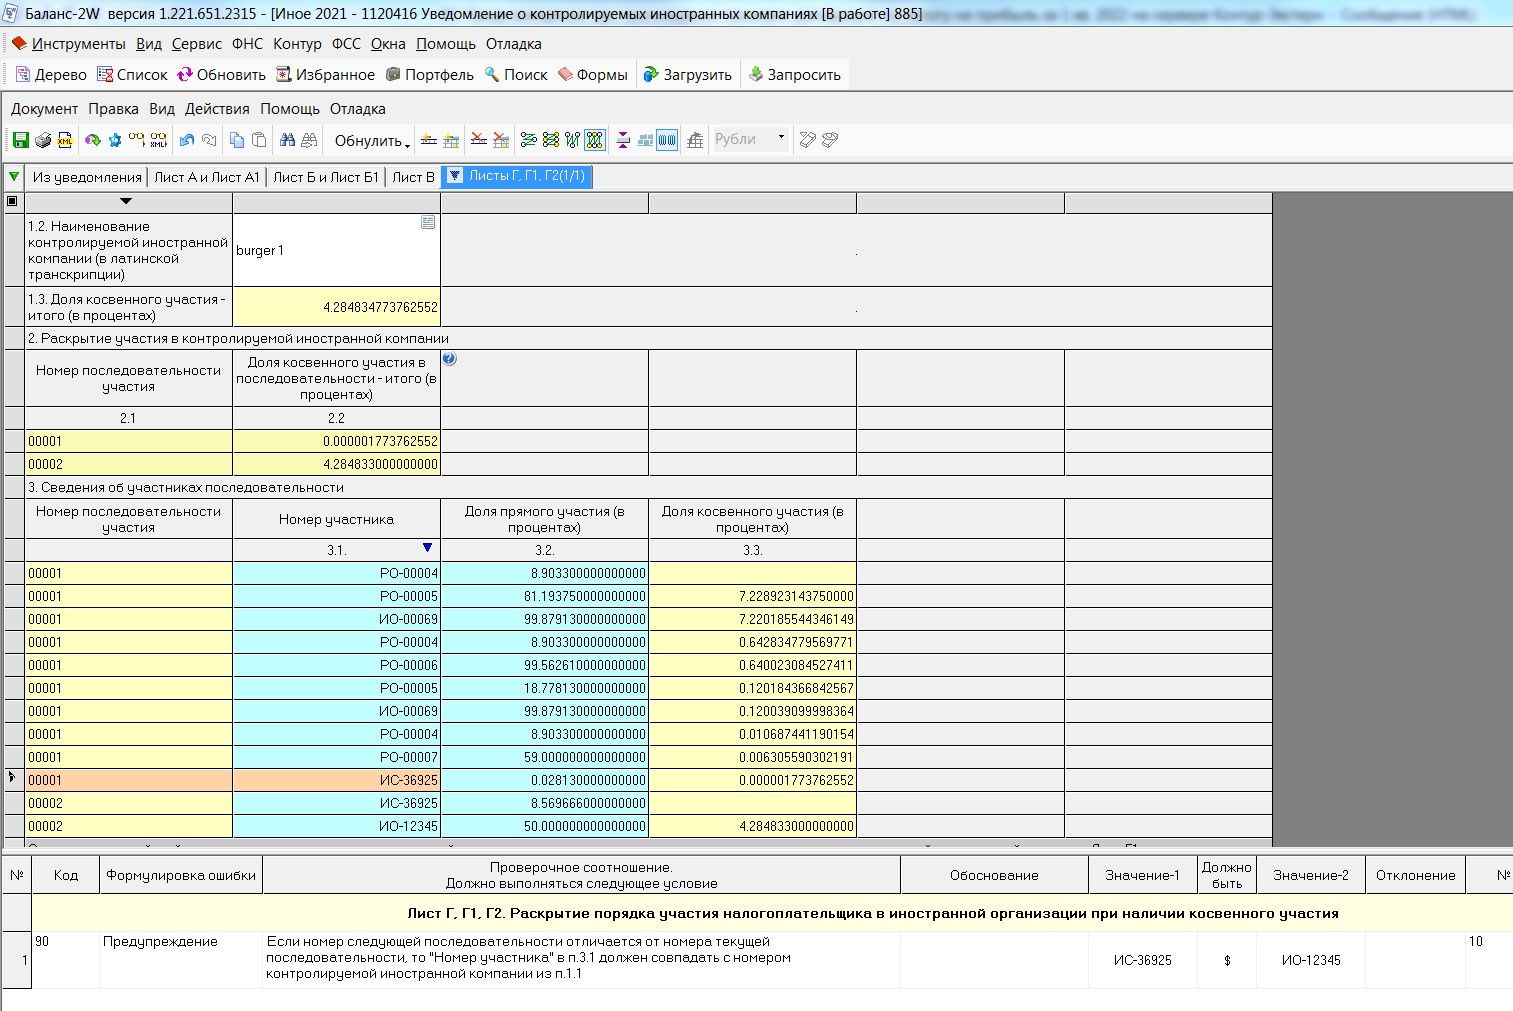Click the glasses XML check icon
The height and width of the screenshot is (1011, 1513).
point(158,140)
